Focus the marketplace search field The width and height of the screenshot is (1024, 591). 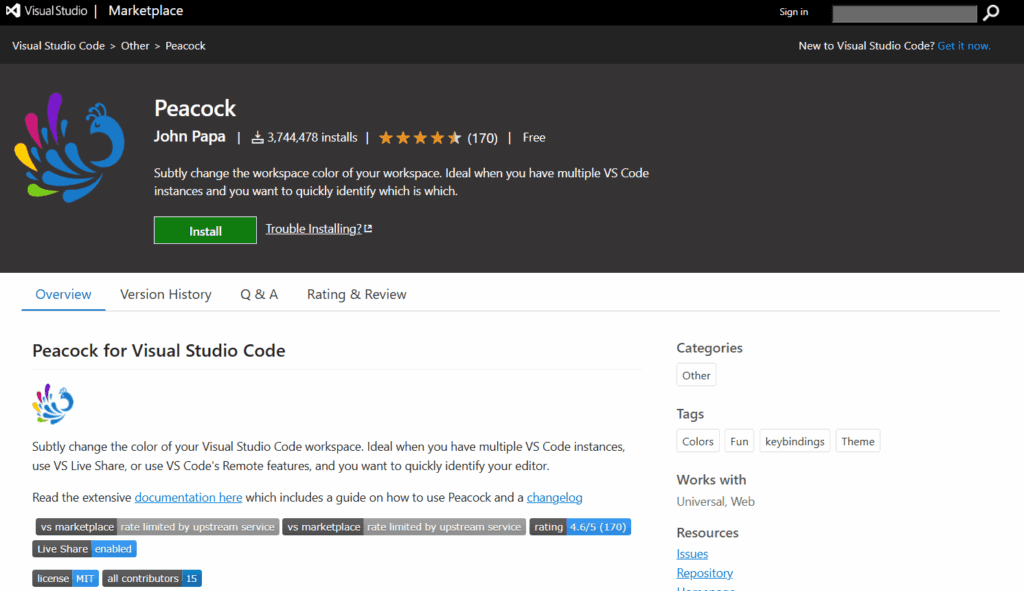coord(904,13)
